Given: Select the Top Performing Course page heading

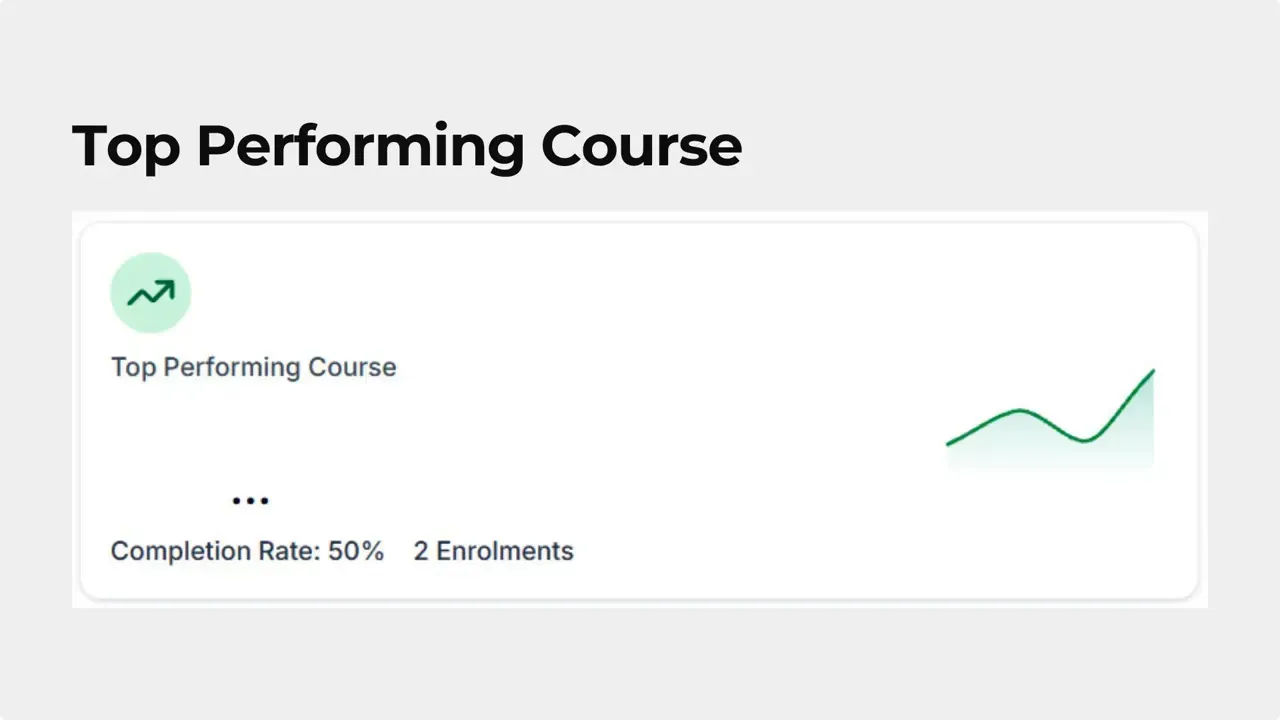Looking at the screenshot, I should 406,145.
